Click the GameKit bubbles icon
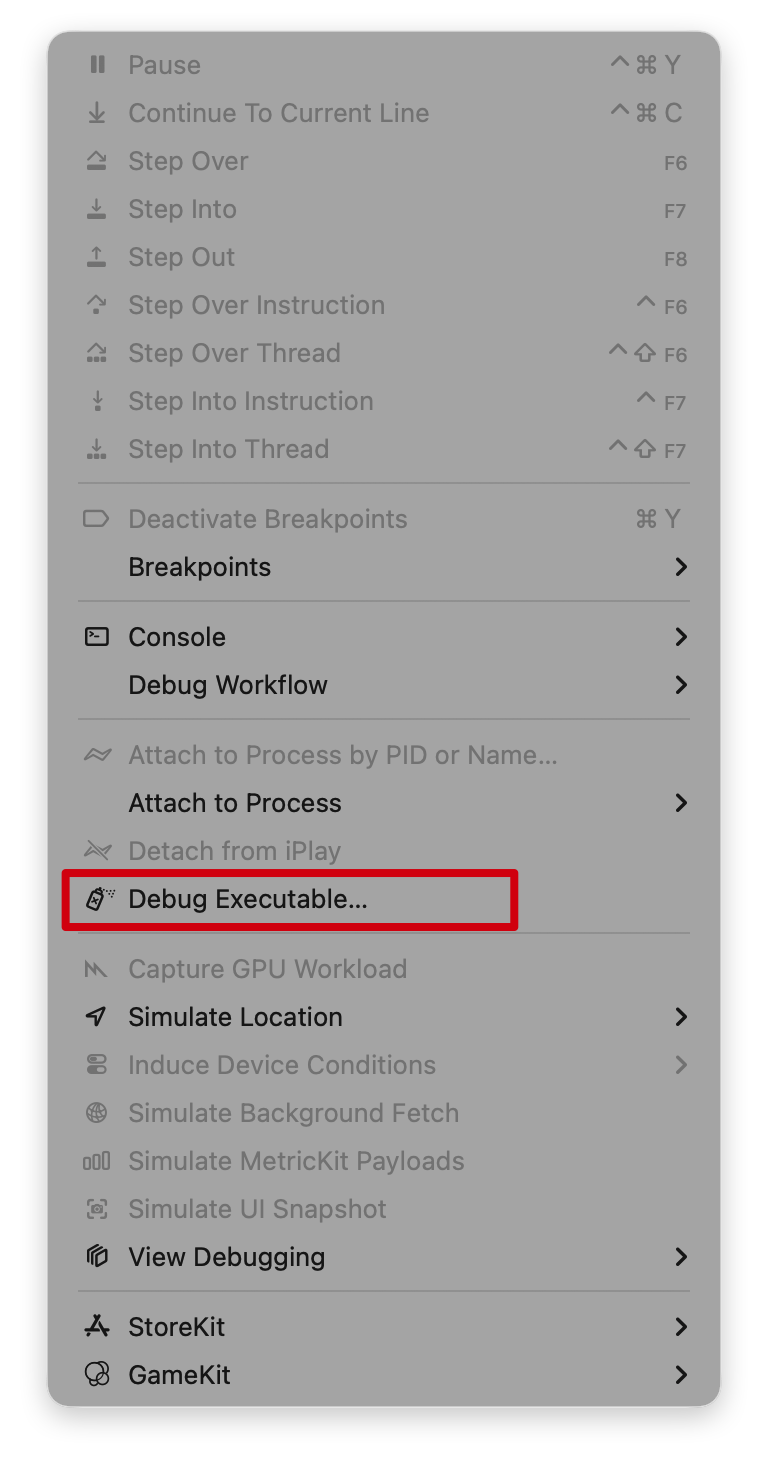The height and width of the screenshot is (1470, 768). click(97, 1375)
